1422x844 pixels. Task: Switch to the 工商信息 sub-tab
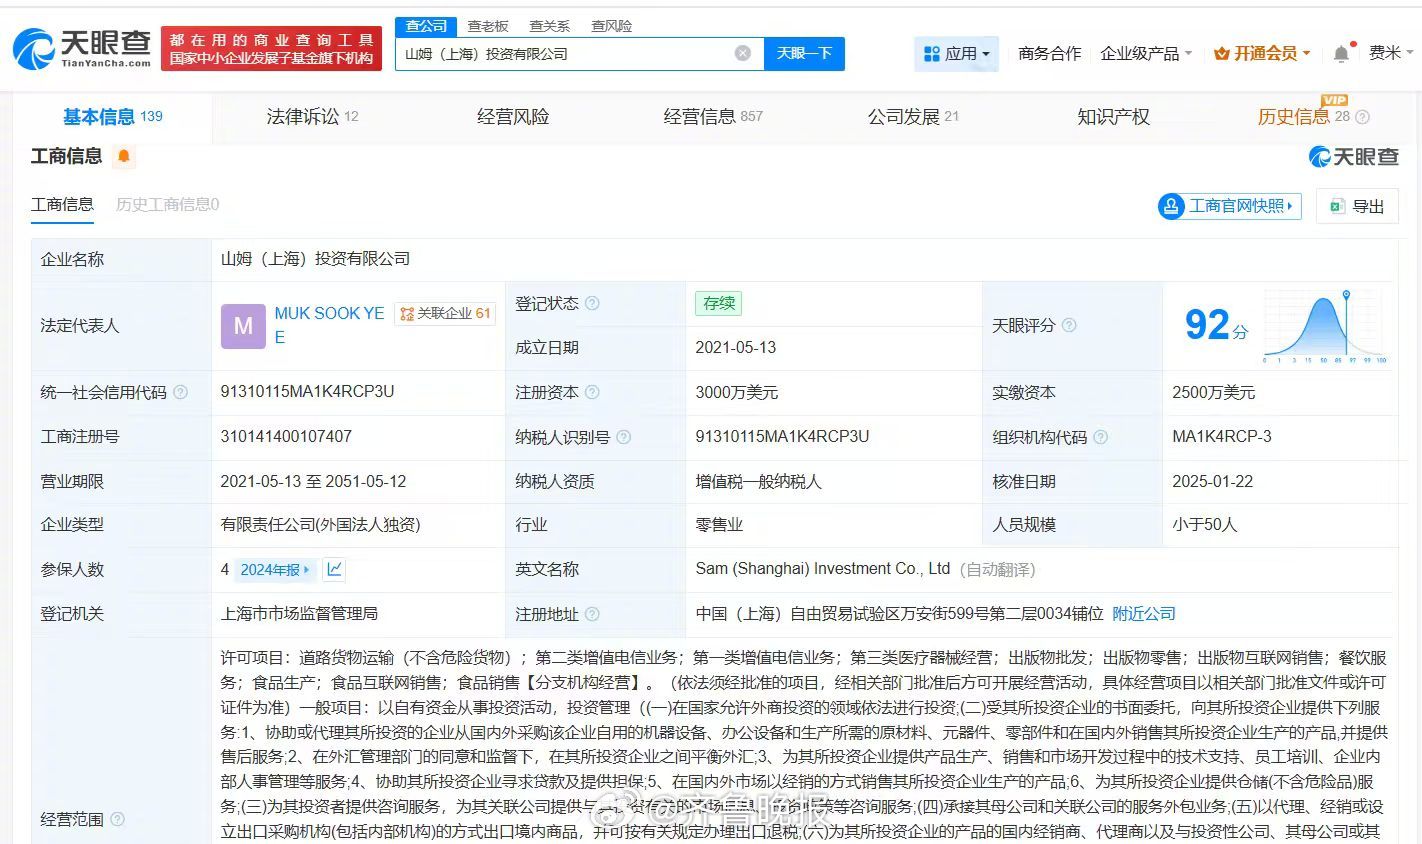click(62, 205)
